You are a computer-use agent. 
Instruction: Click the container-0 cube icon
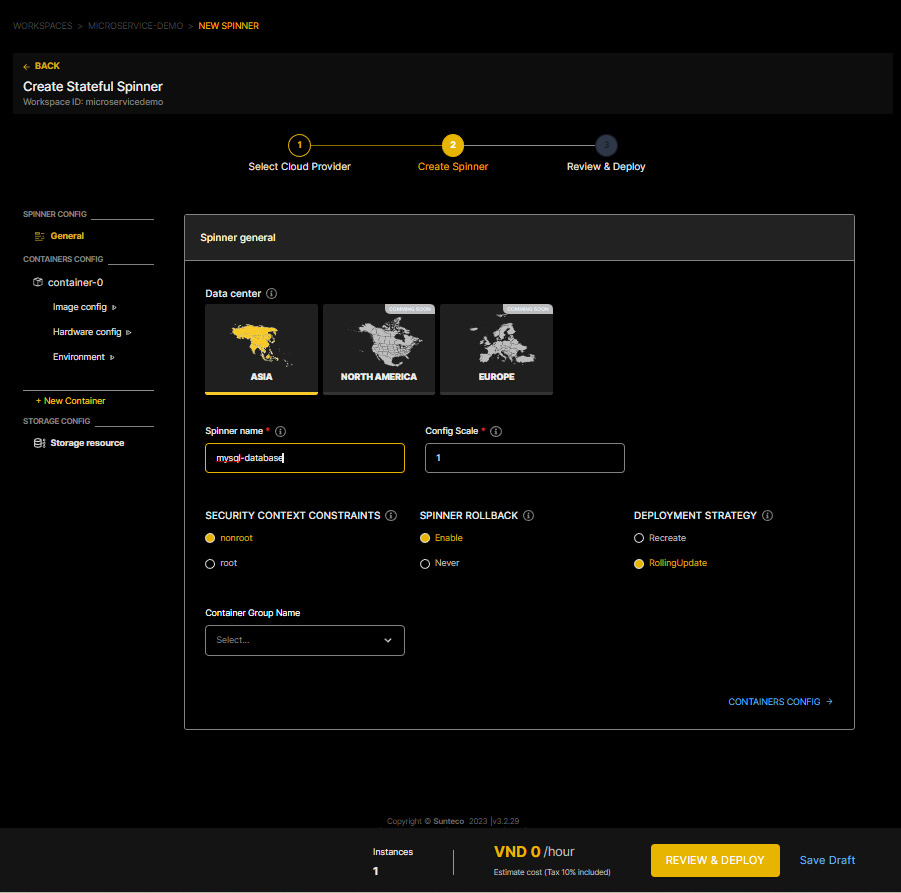click(x=38, y=283)
